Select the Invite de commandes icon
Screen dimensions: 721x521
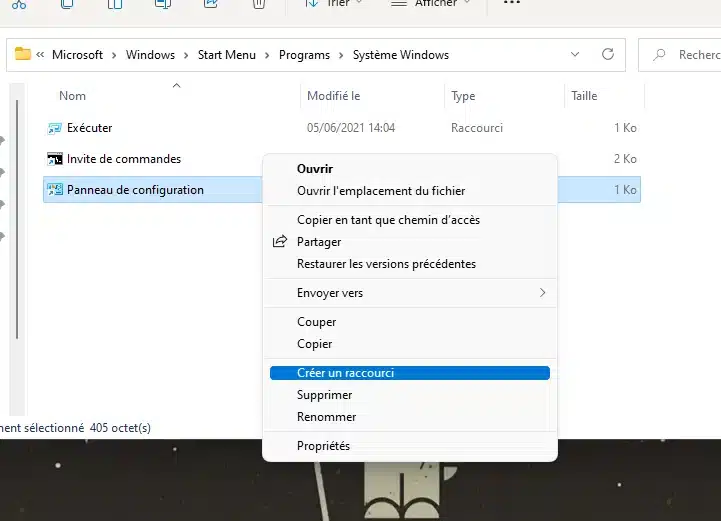coord(55,159)
